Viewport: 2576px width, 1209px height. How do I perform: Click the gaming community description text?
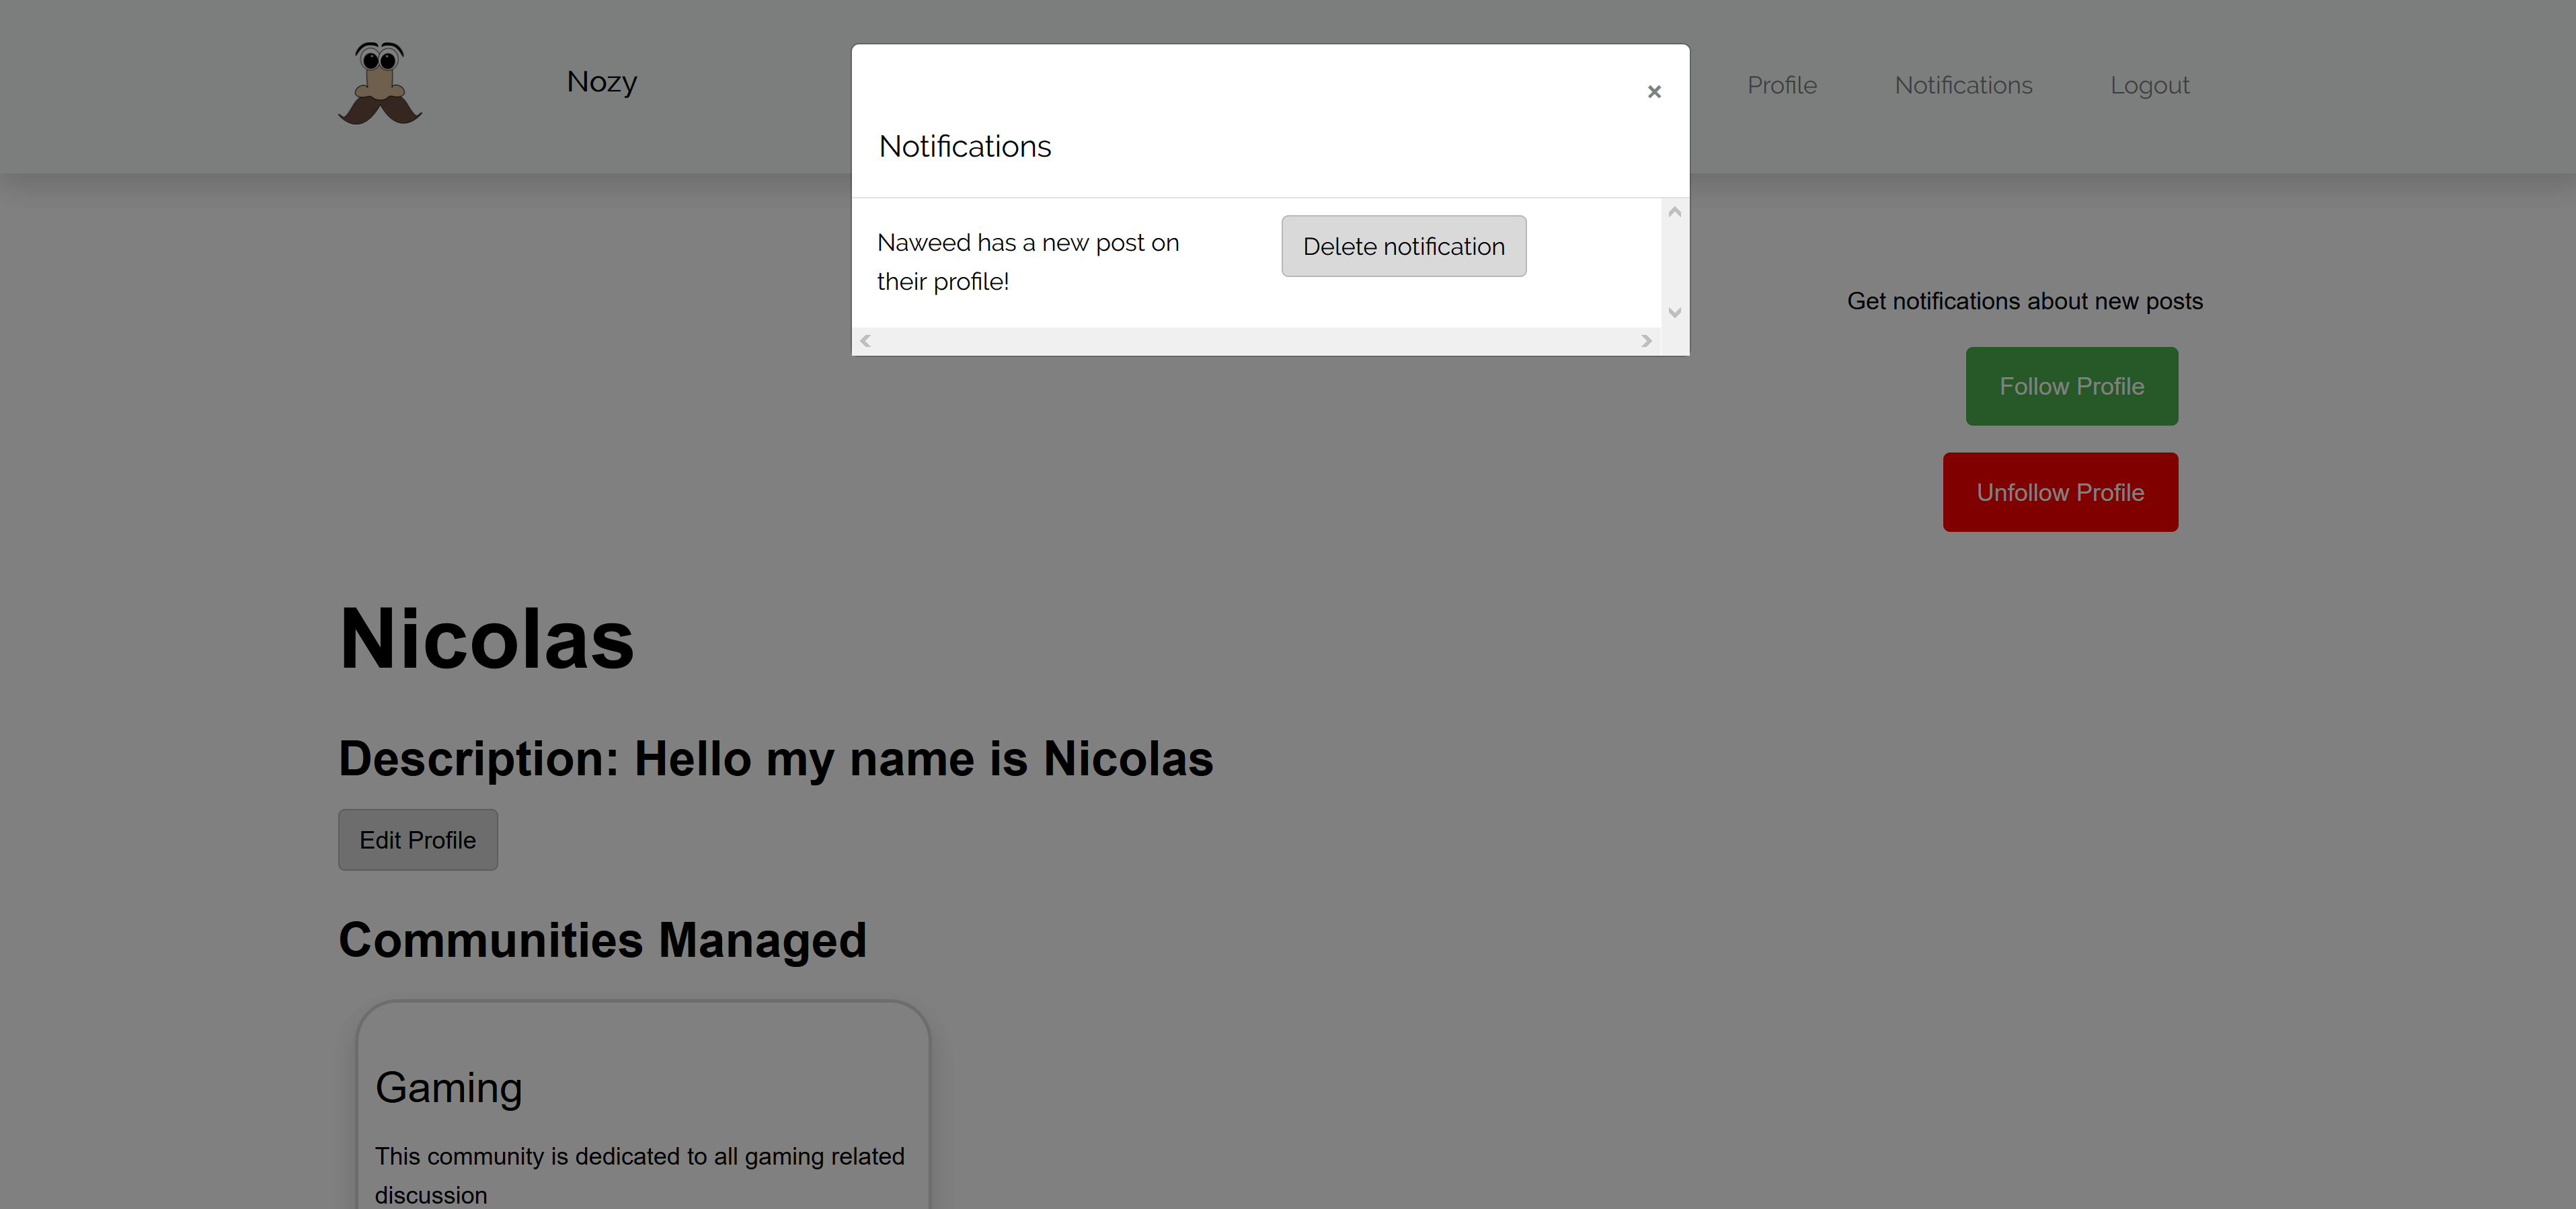[x=640, y=1175]
